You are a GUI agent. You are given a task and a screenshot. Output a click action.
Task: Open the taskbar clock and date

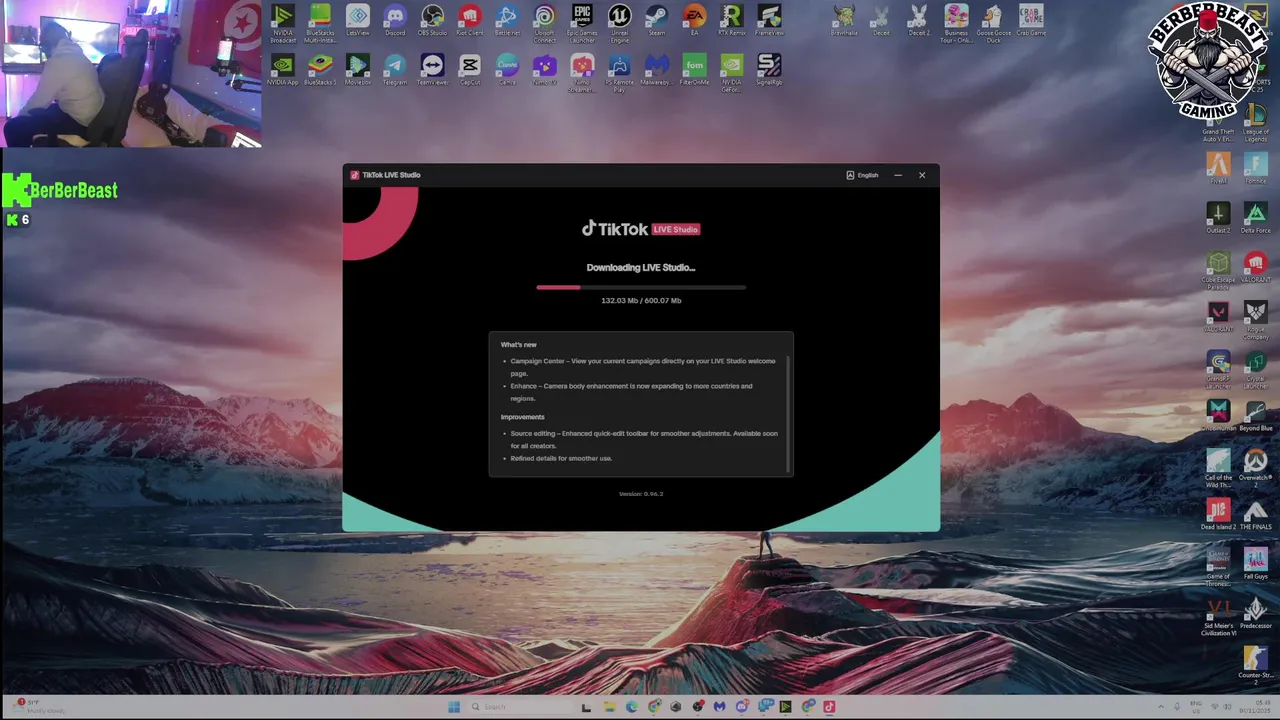tap(1256, 707)
